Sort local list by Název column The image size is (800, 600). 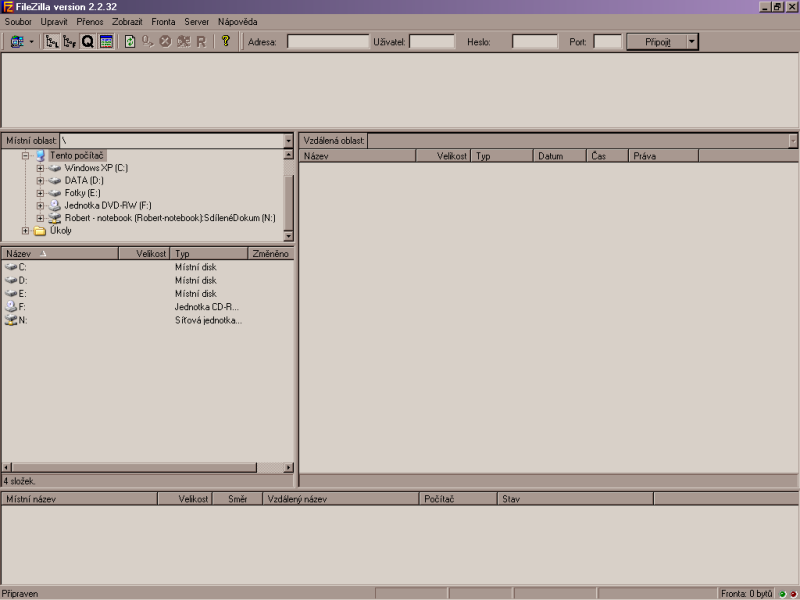(x=60, y=254)
